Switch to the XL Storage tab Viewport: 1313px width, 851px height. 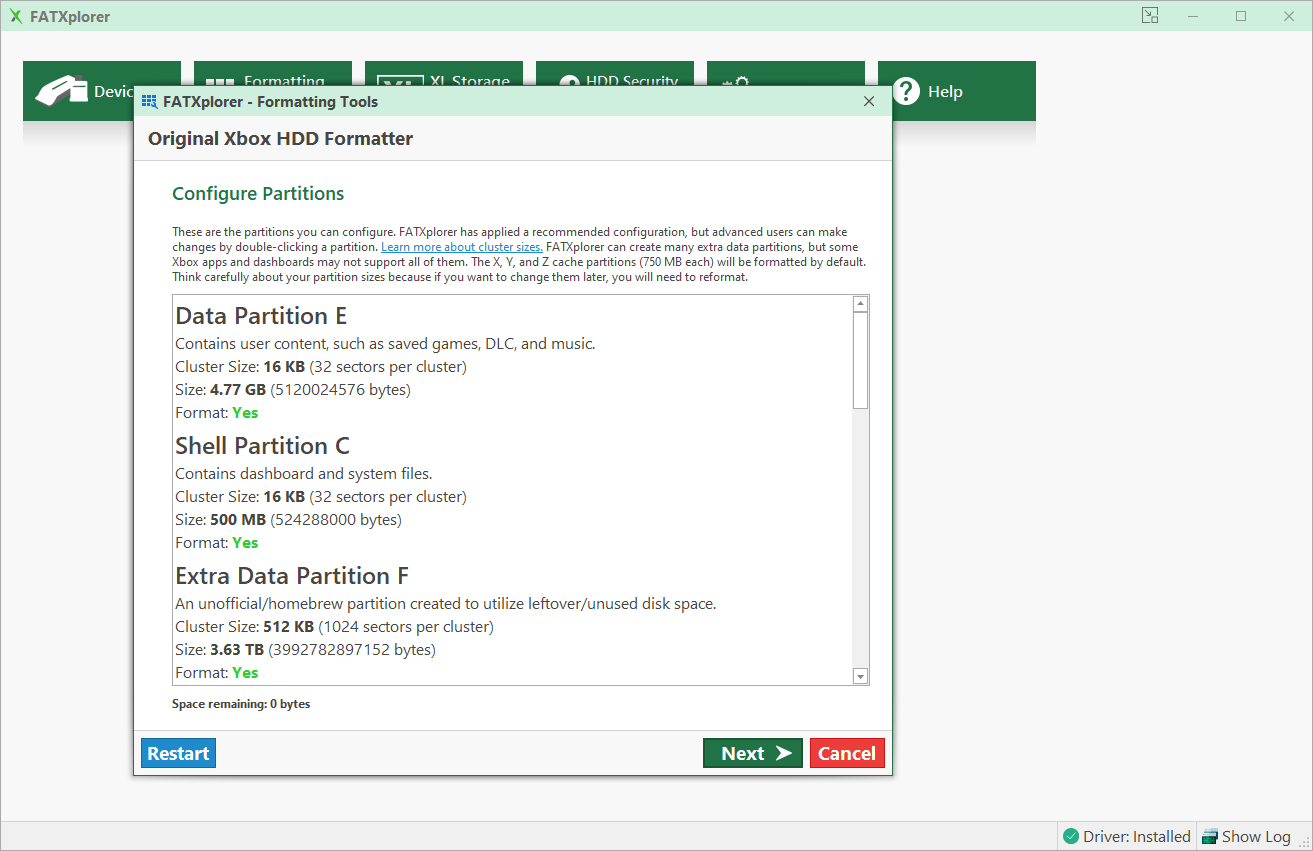point(443,75)
